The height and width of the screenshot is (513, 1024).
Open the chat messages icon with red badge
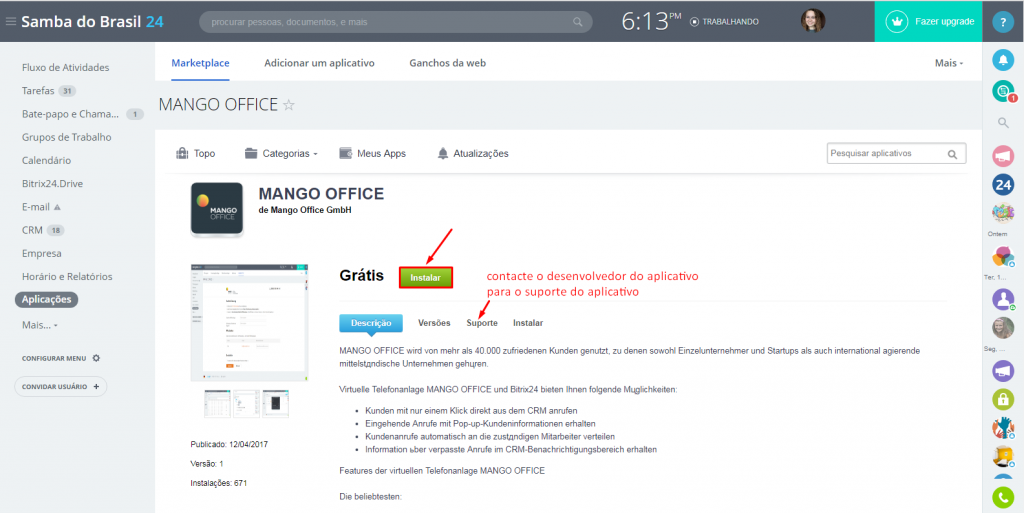click(1003, 91)
